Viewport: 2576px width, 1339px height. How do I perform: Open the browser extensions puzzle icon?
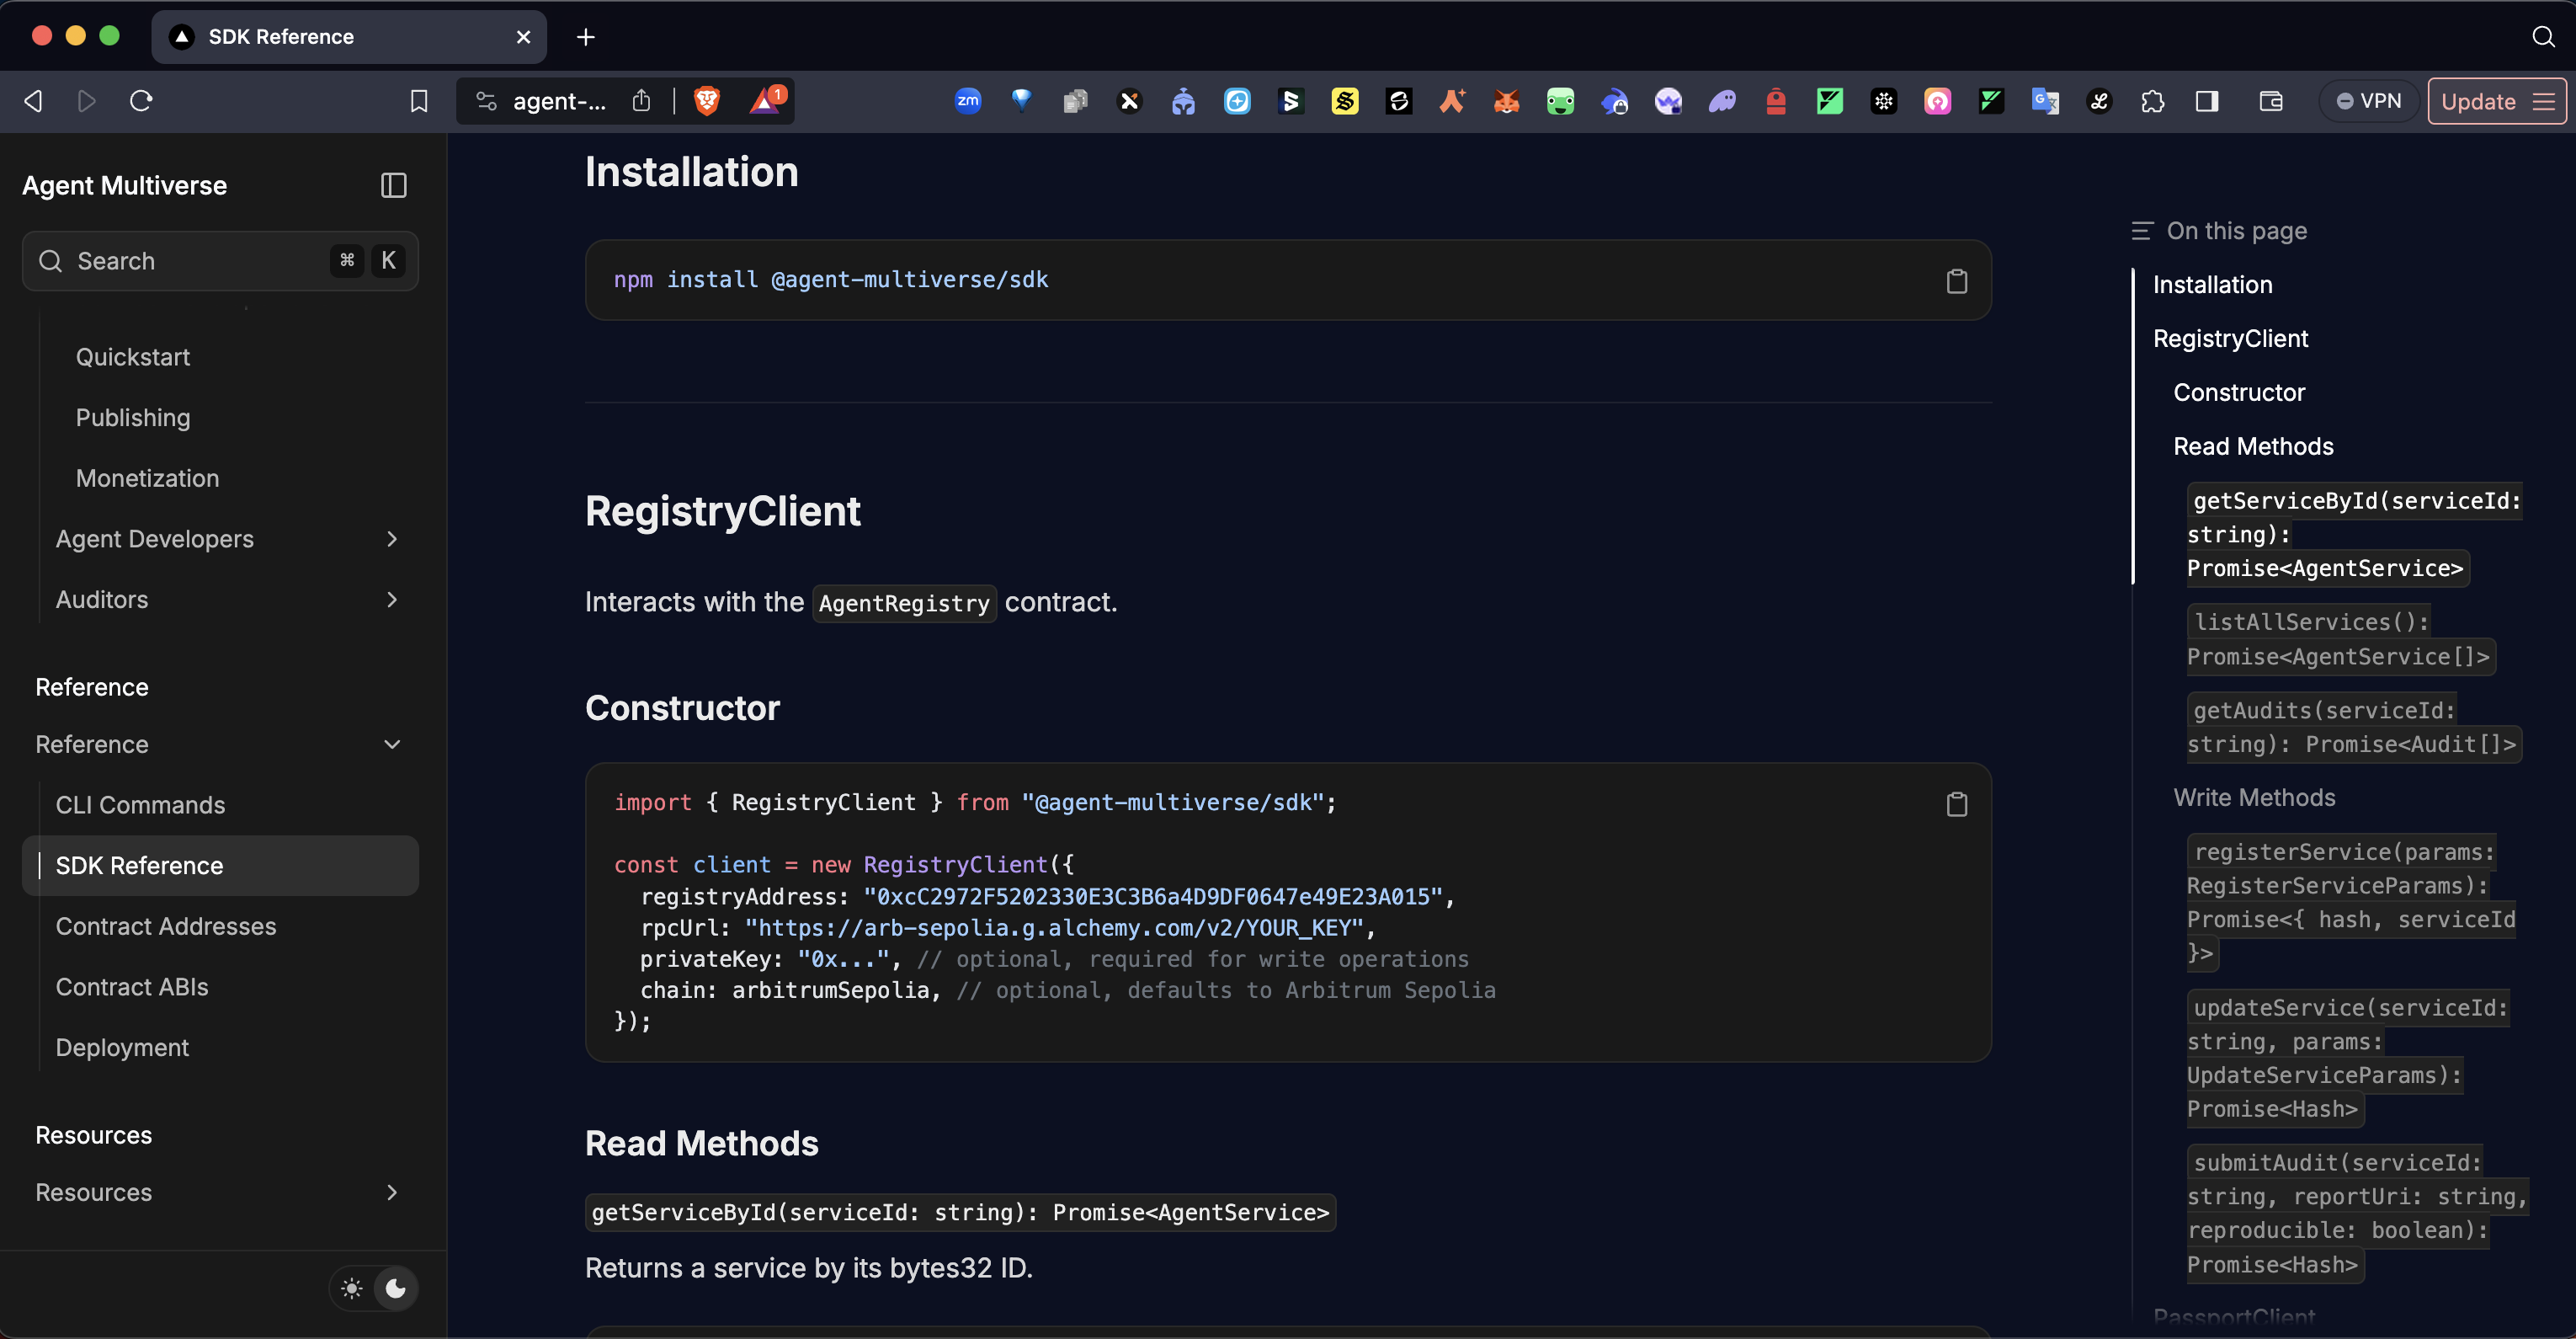pos(2152,101)
